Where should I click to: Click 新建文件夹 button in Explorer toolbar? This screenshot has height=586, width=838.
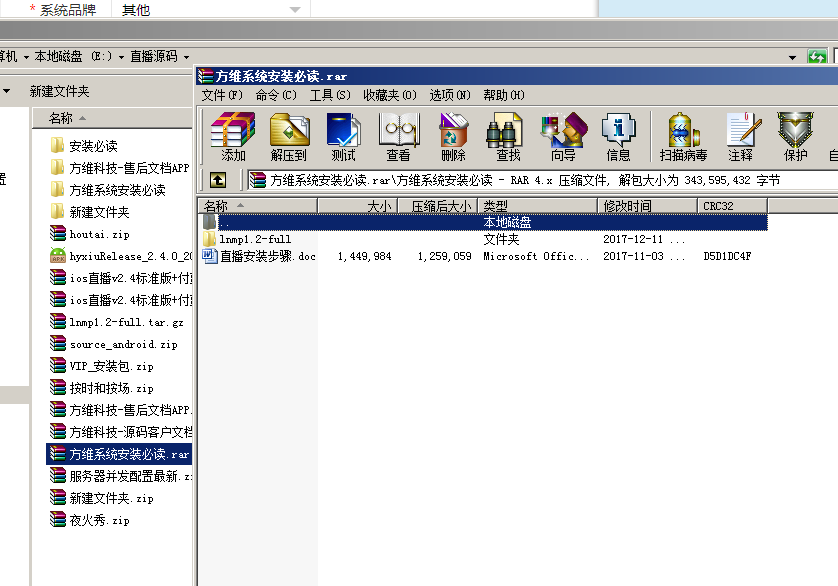(x=59, y=91)
